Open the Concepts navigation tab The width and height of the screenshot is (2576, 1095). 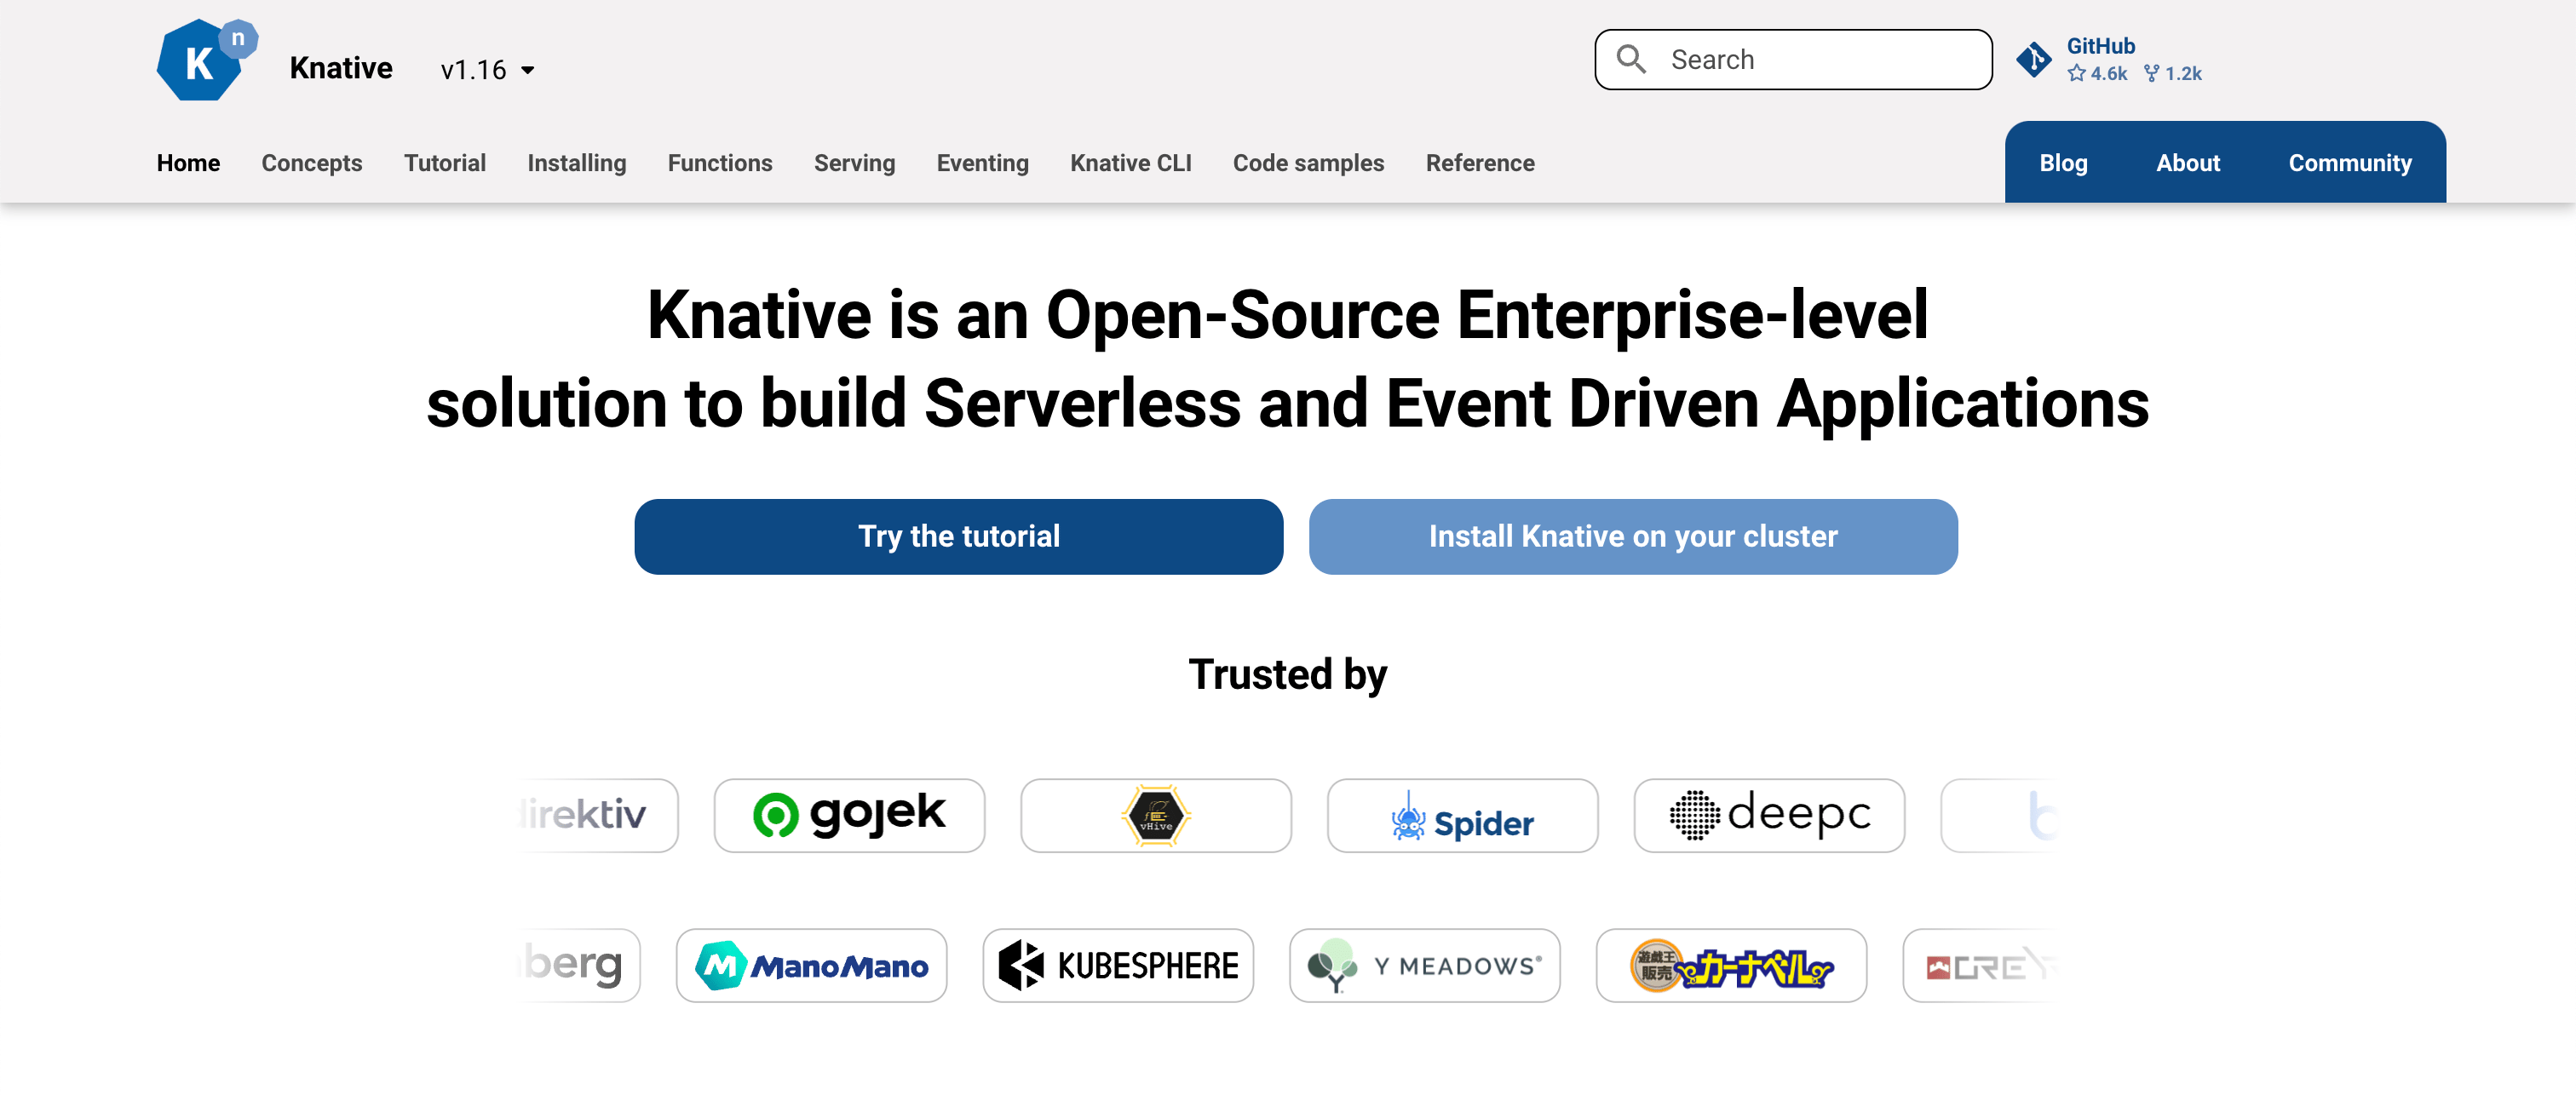(312, 163)
